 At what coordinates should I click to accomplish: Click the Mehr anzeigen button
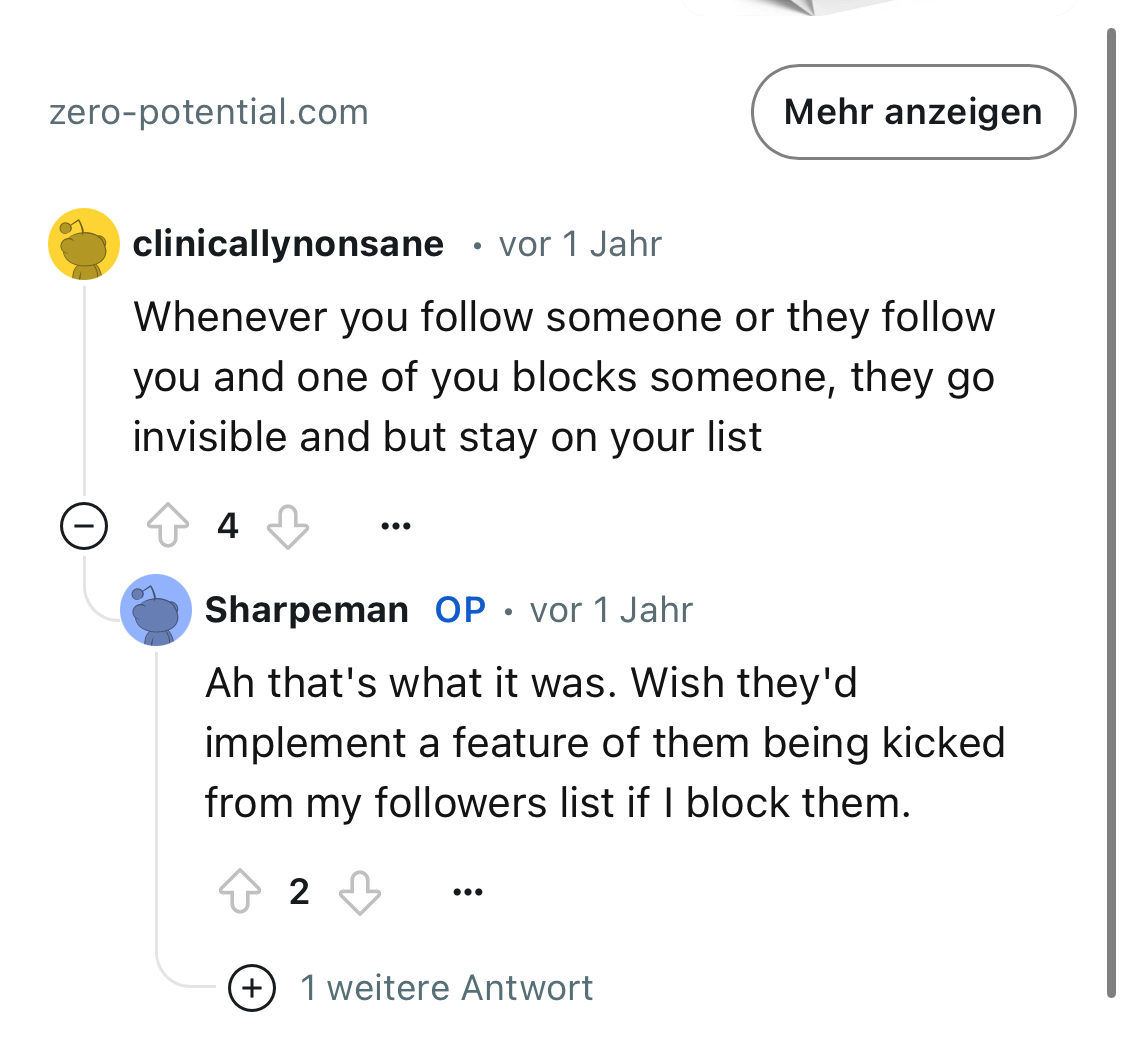click(913, 112)
